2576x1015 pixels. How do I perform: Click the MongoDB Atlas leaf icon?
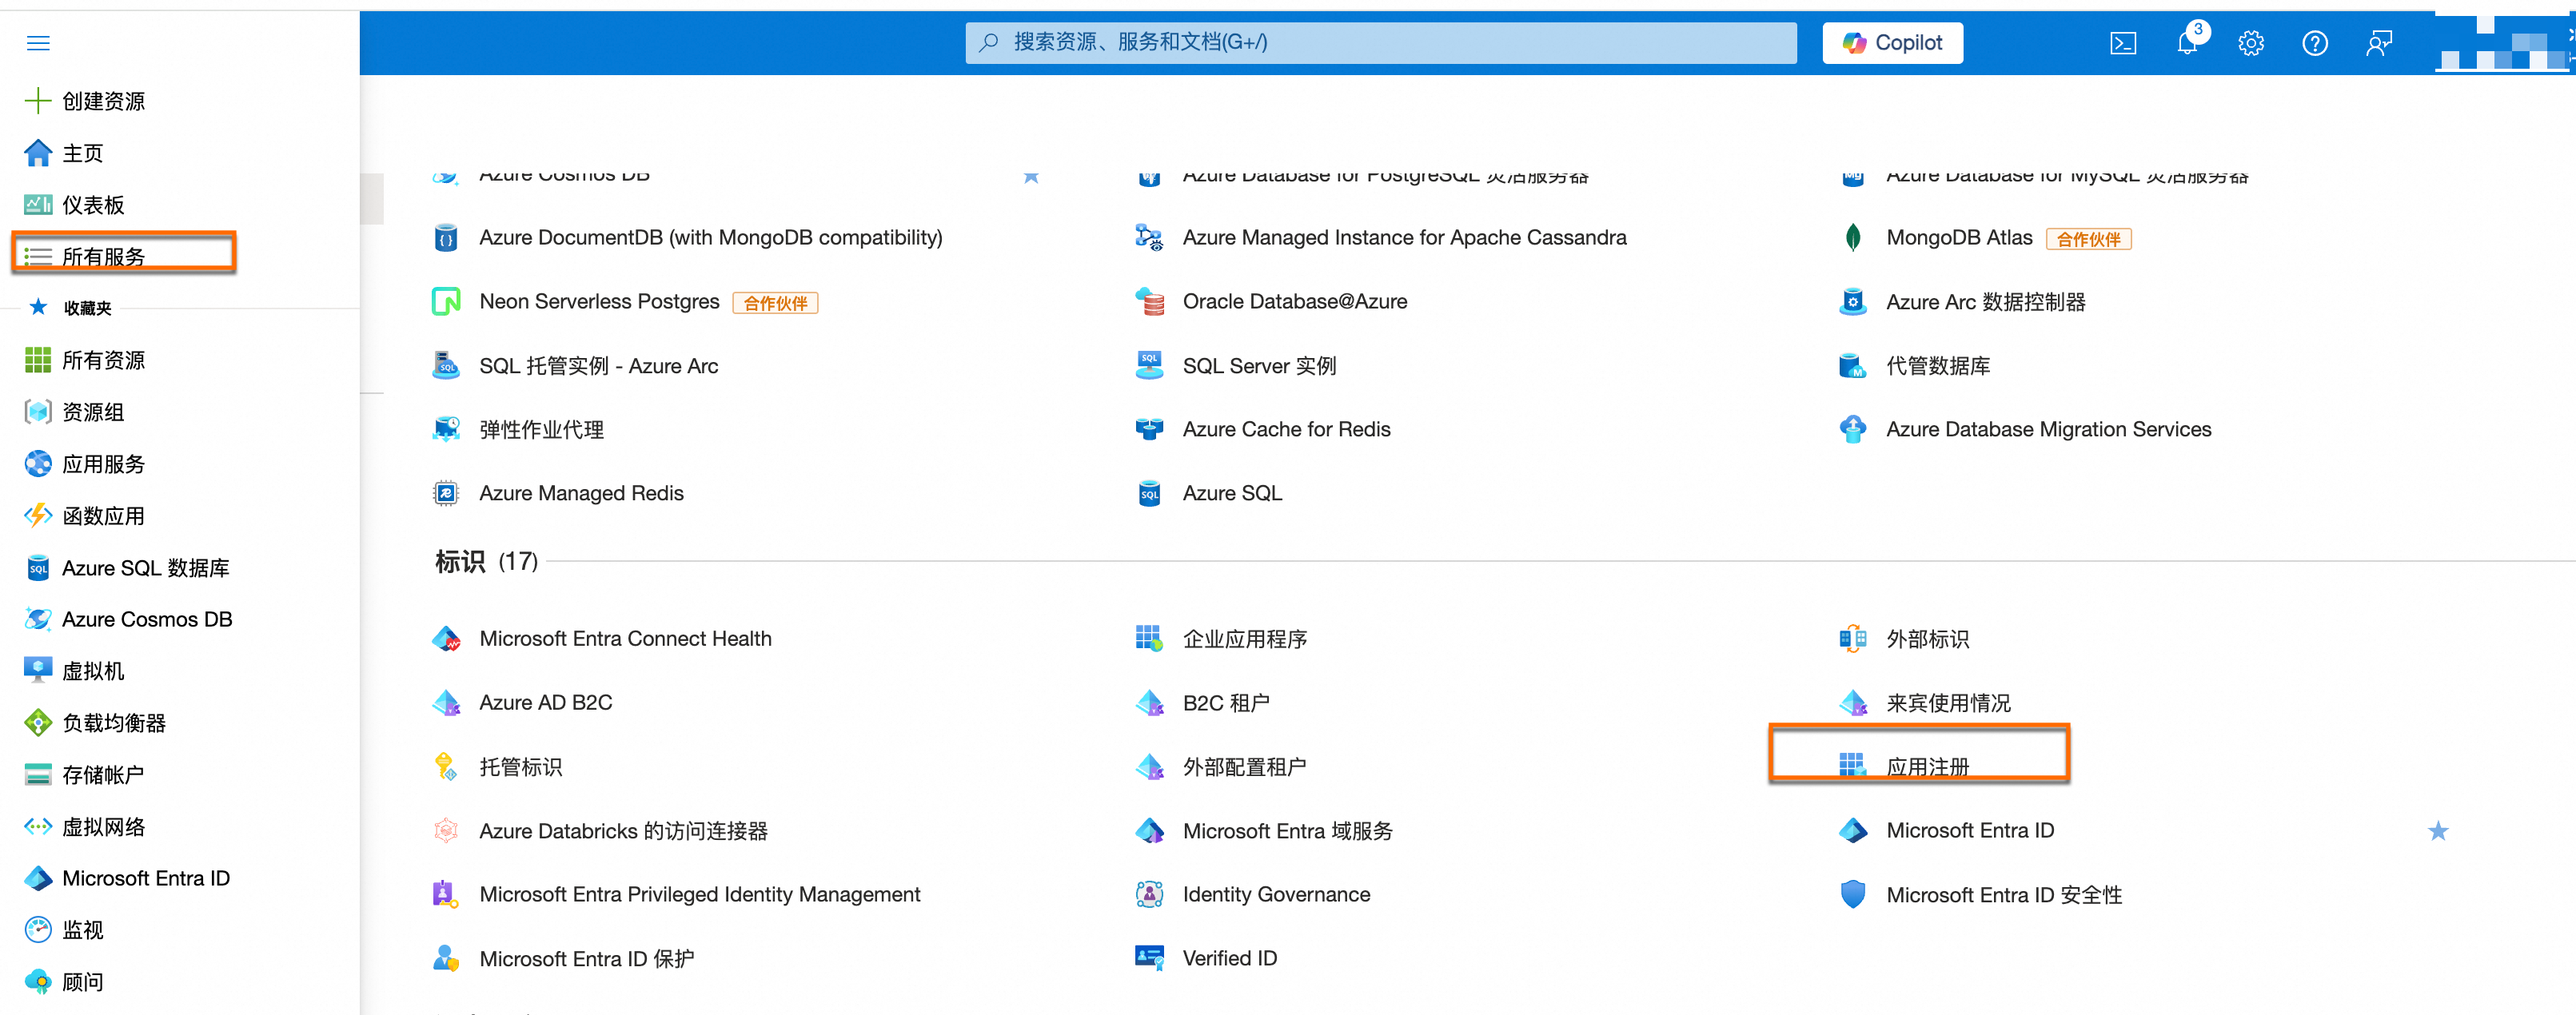[1852, 238]
